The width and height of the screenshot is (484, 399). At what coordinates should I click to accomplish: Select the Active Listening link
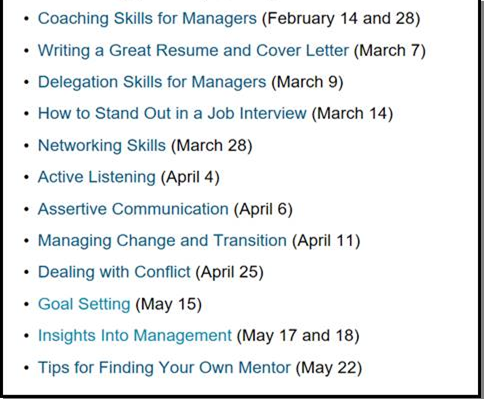[x=97, y=177]
